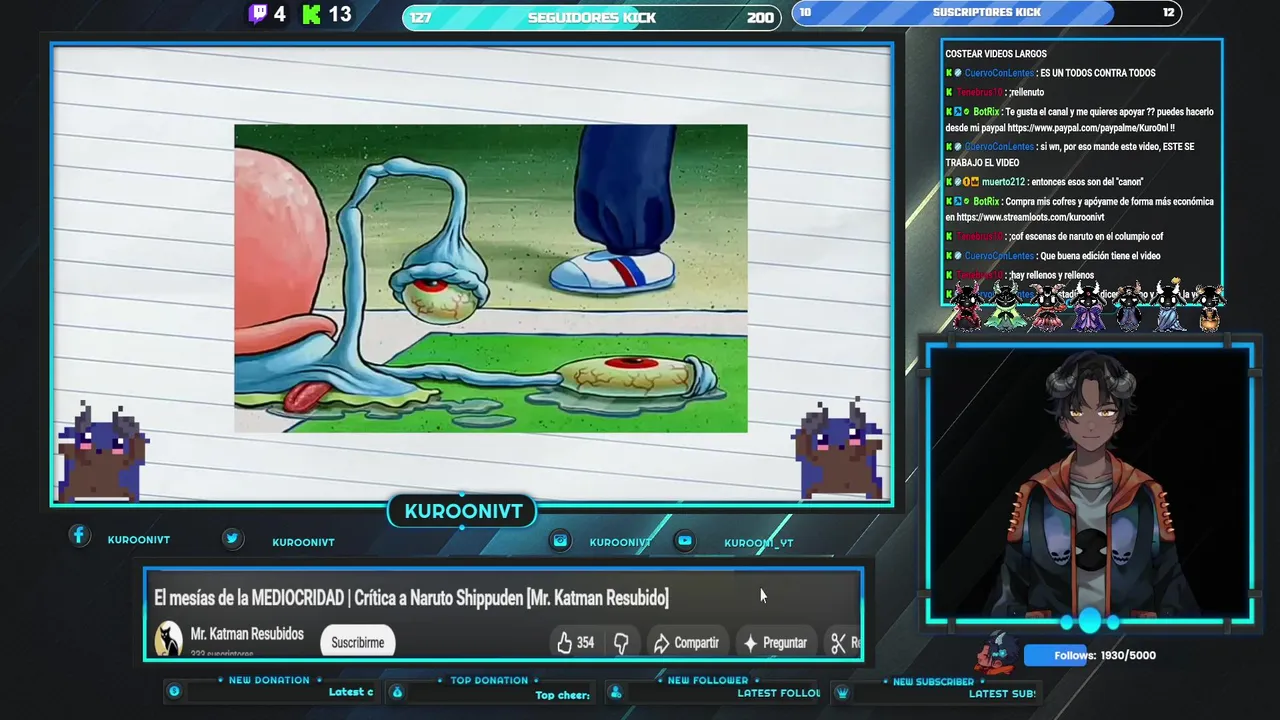
Task: Click the muerto212 username in chat
Action: coord(1003,182)
